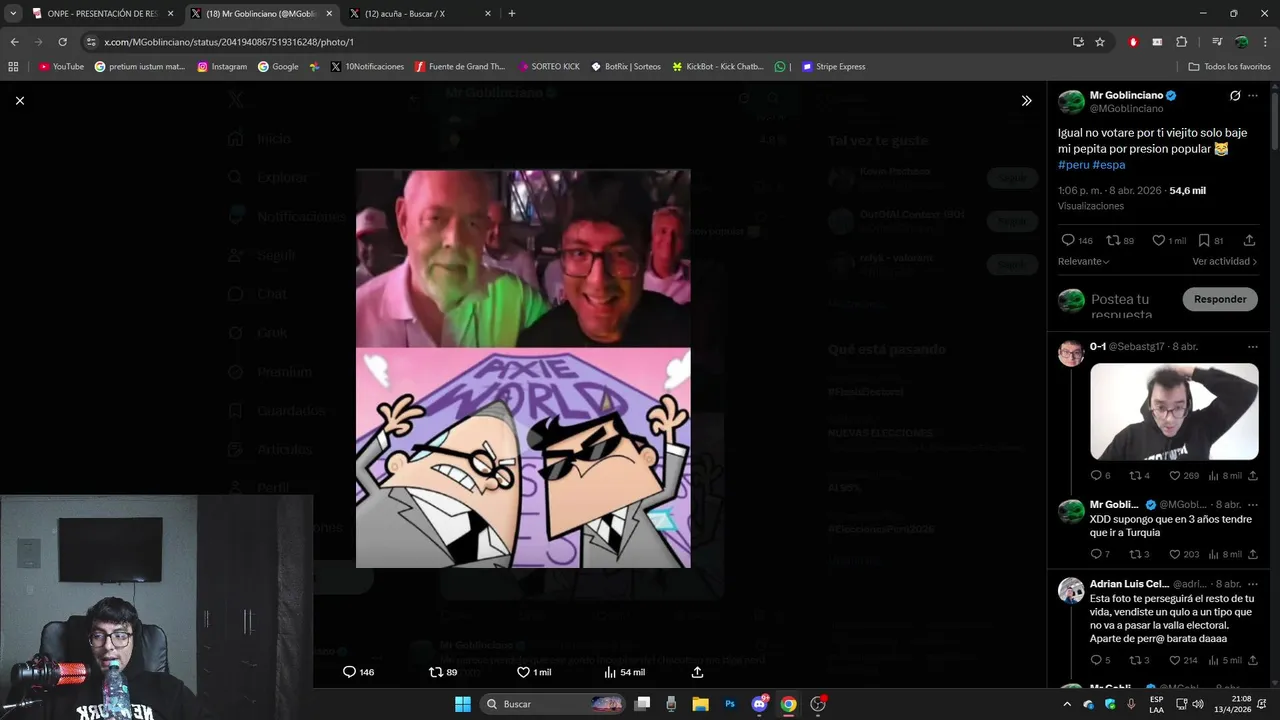Open Chrome three-dot menu

click(1266, 42)
